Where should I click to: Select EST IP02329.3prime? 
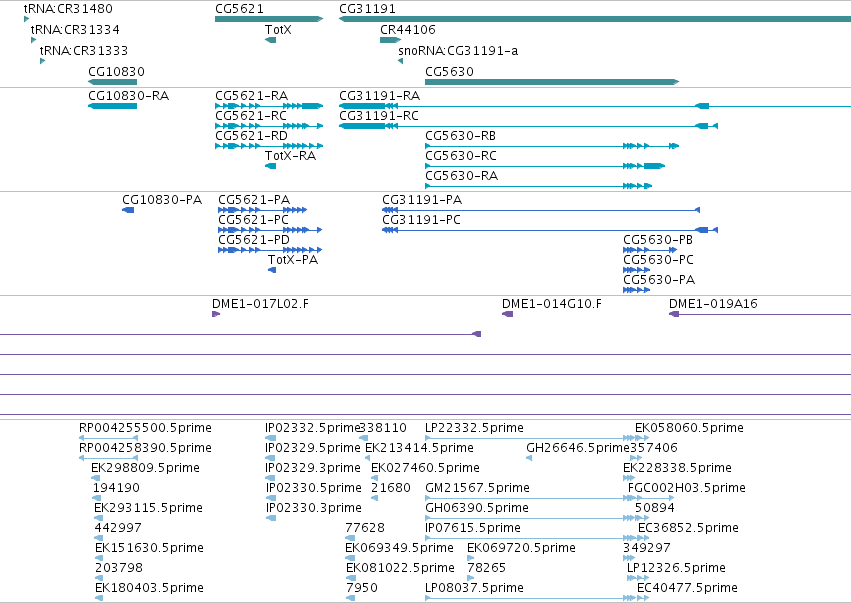pos(270,479)
